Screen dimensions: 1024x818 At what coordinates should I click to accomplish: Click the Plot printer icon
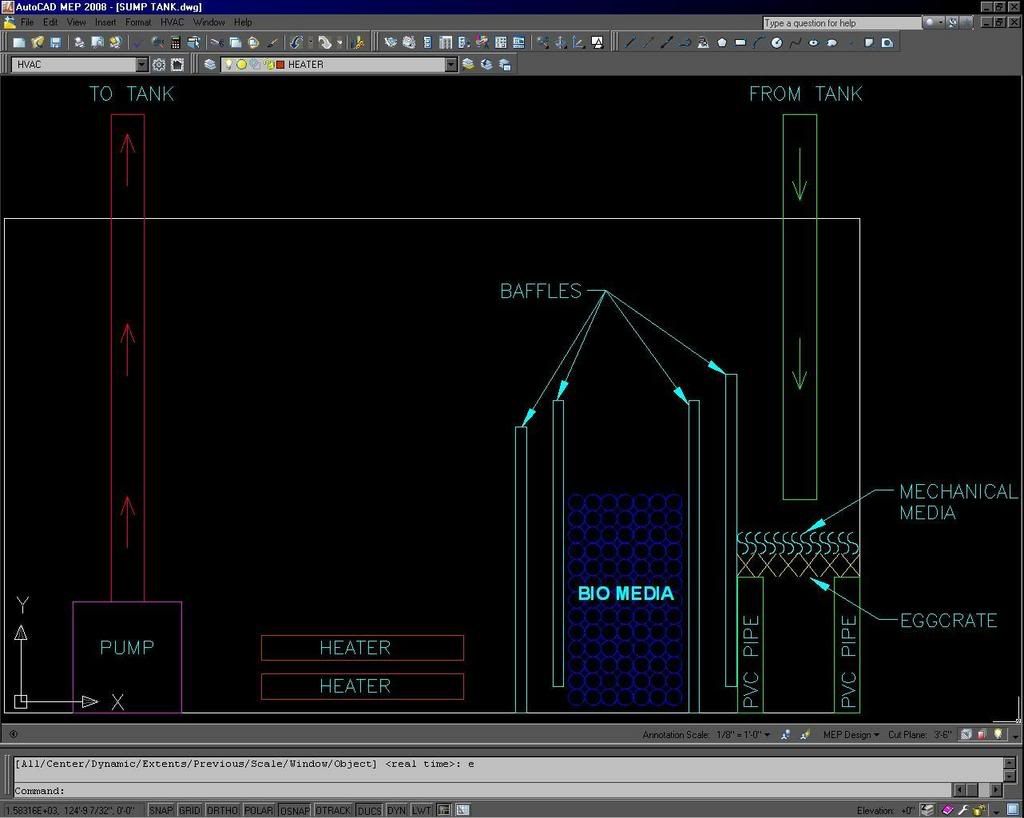pyautogui.click(x=79, y=42)
